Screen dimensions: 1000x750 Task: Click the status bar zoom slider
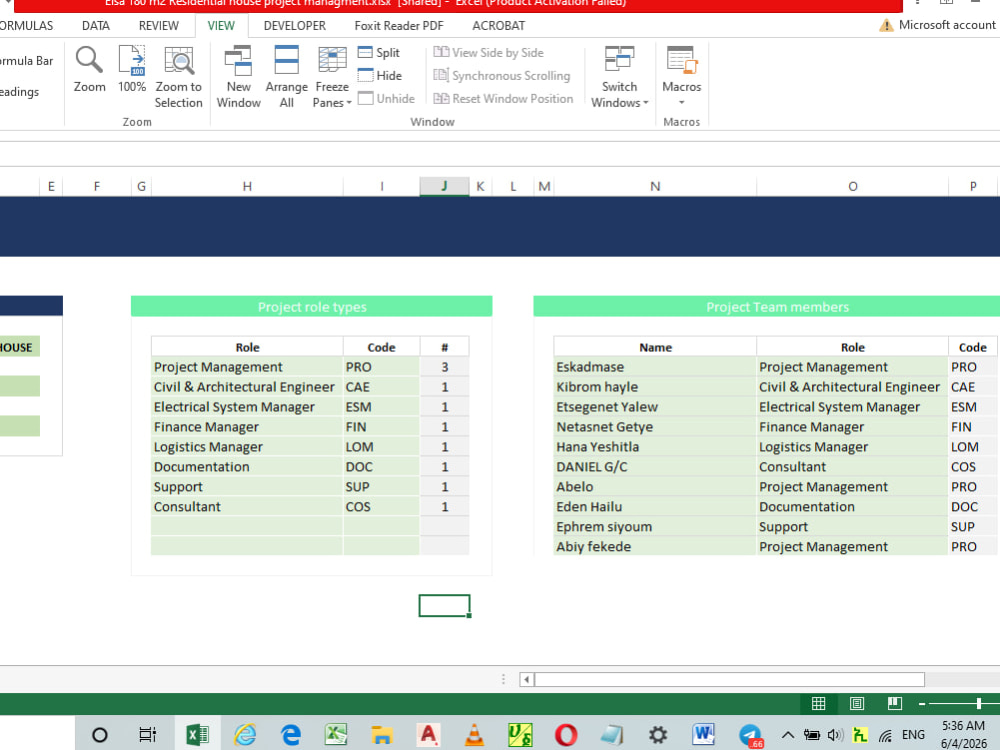pos(978,703)
